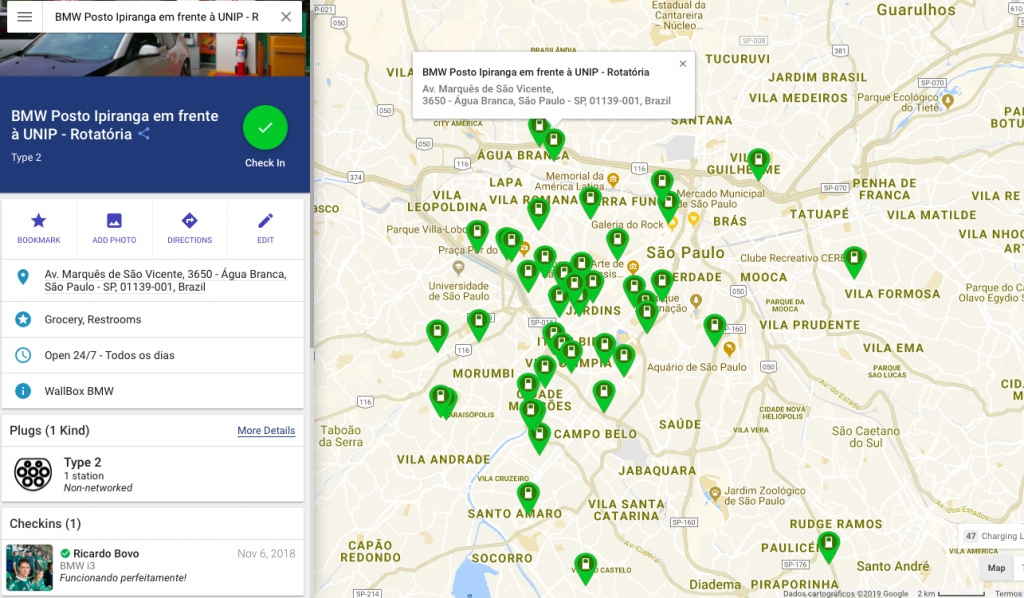
Task: Click the search field with BMW Posto text
Action: tap(157, 17)
